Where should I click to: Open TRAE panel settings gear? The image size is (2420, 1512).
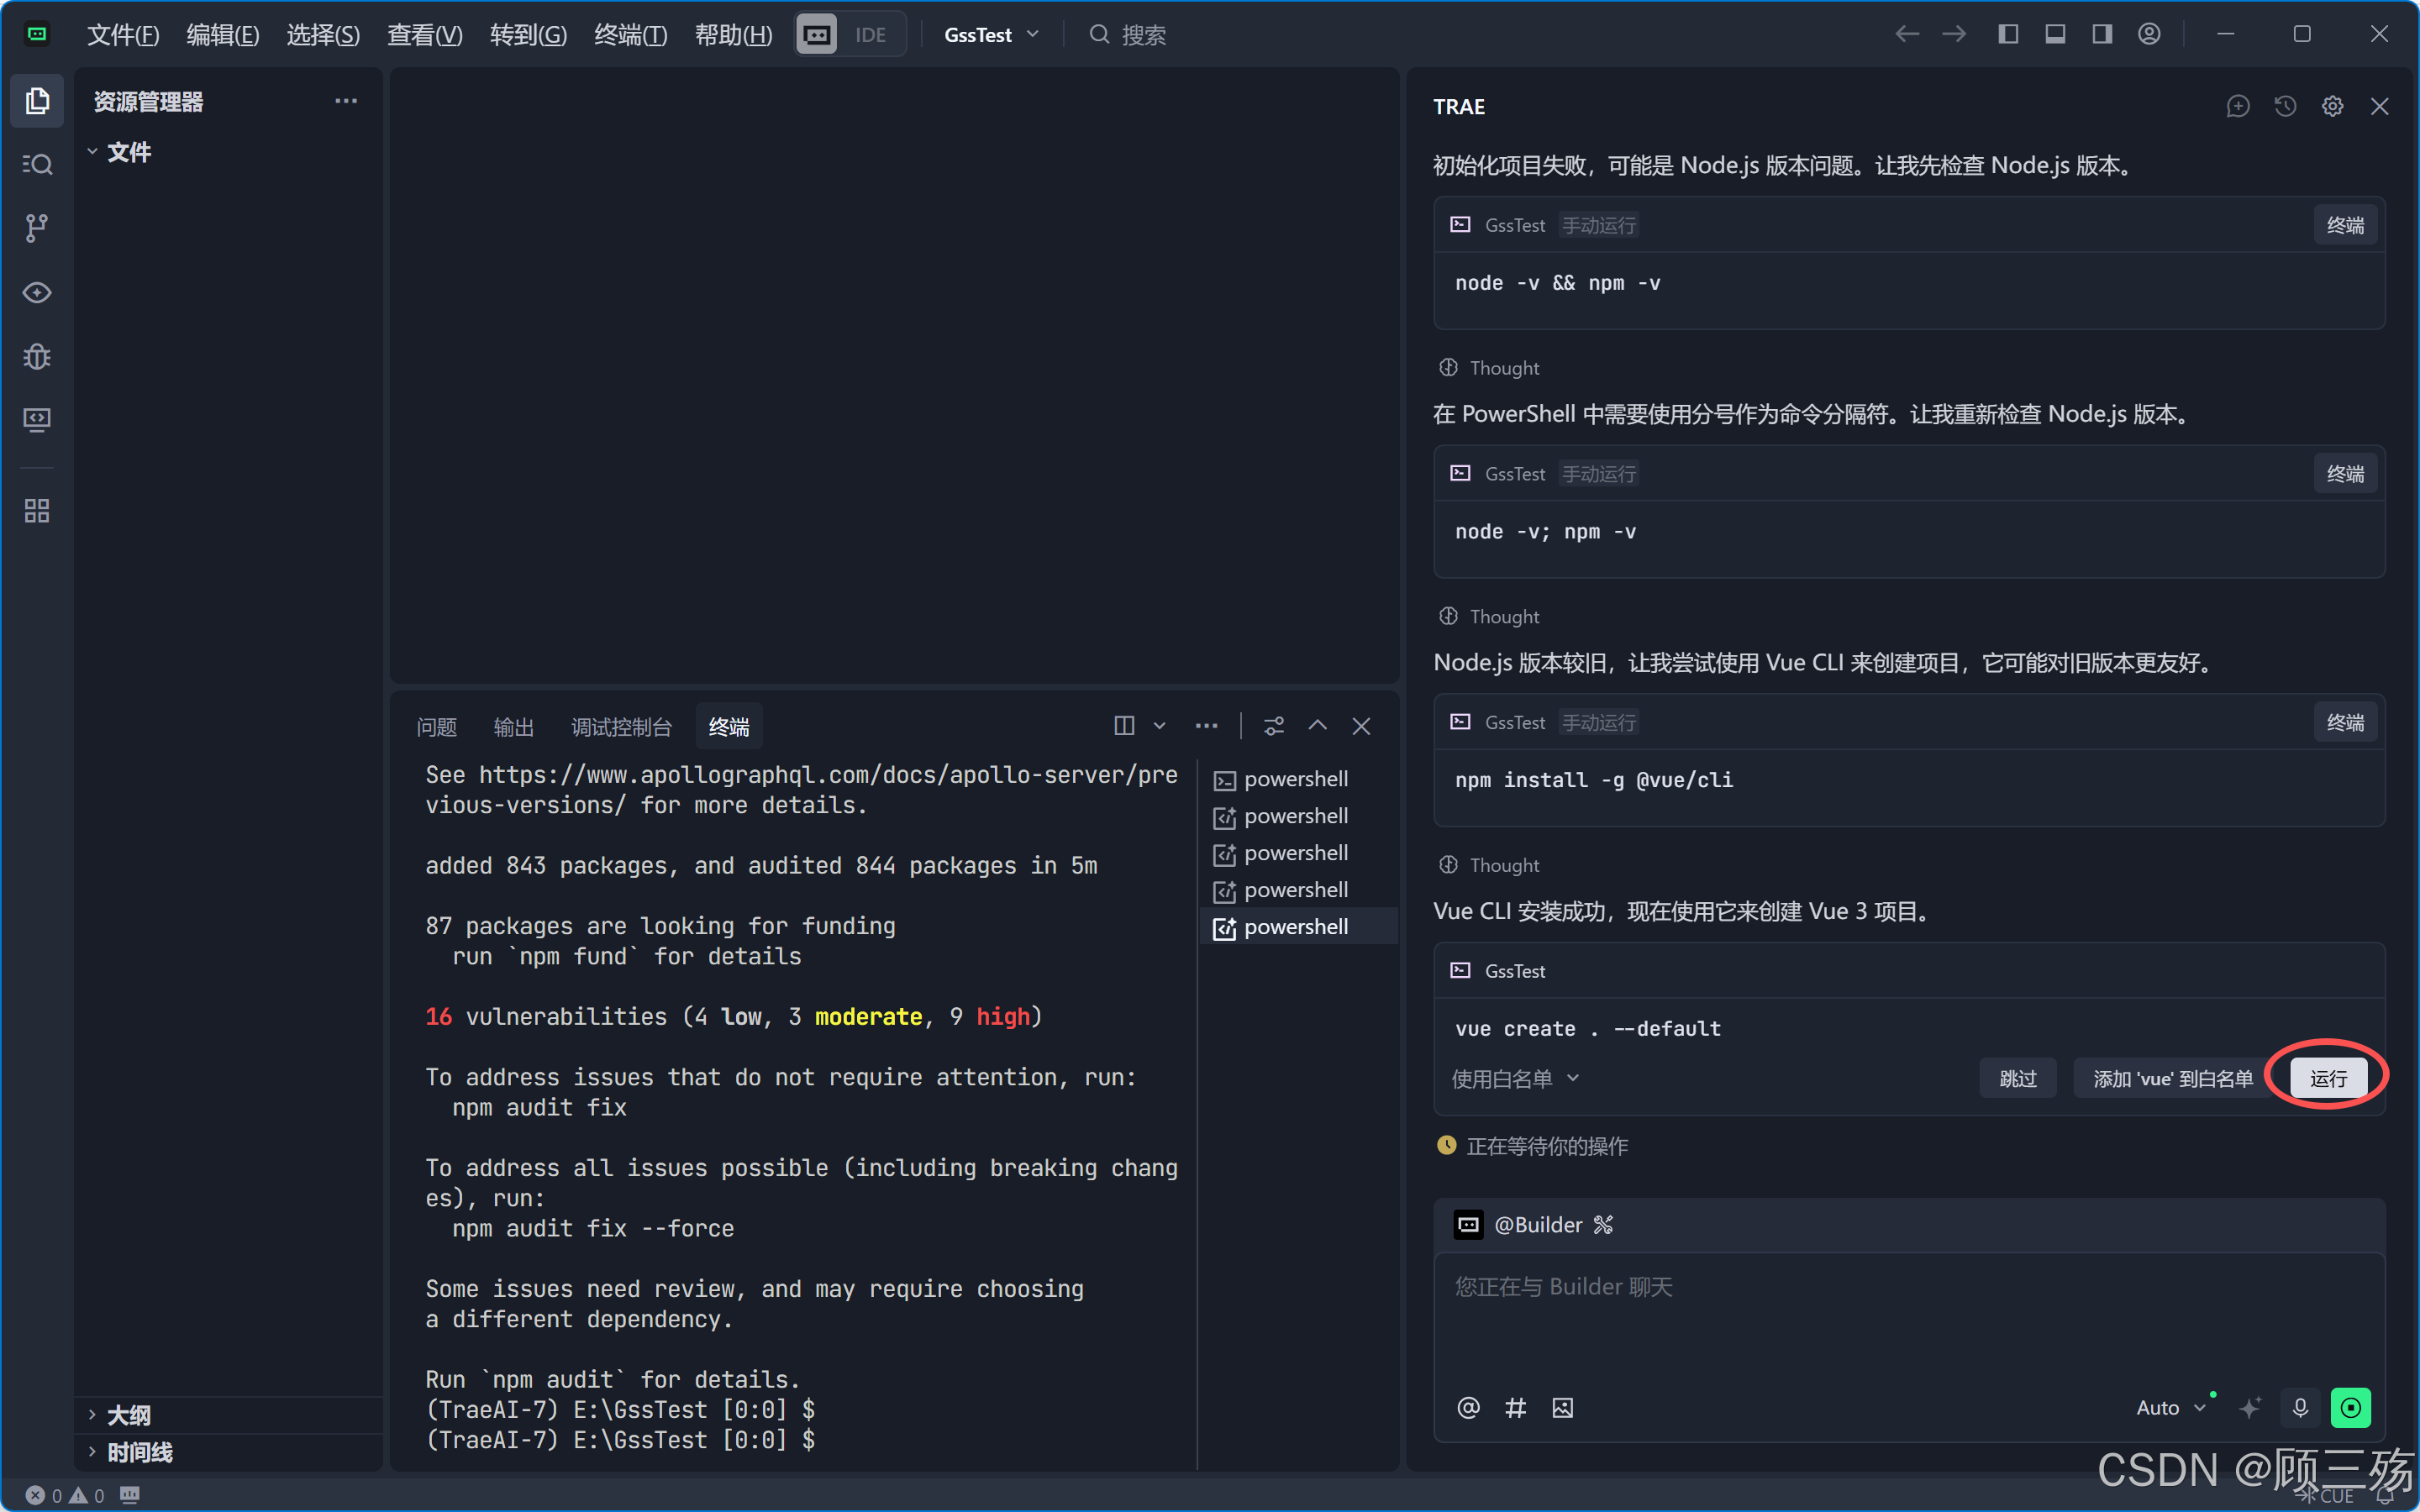pyautogui.click(x=2332, y=106)
